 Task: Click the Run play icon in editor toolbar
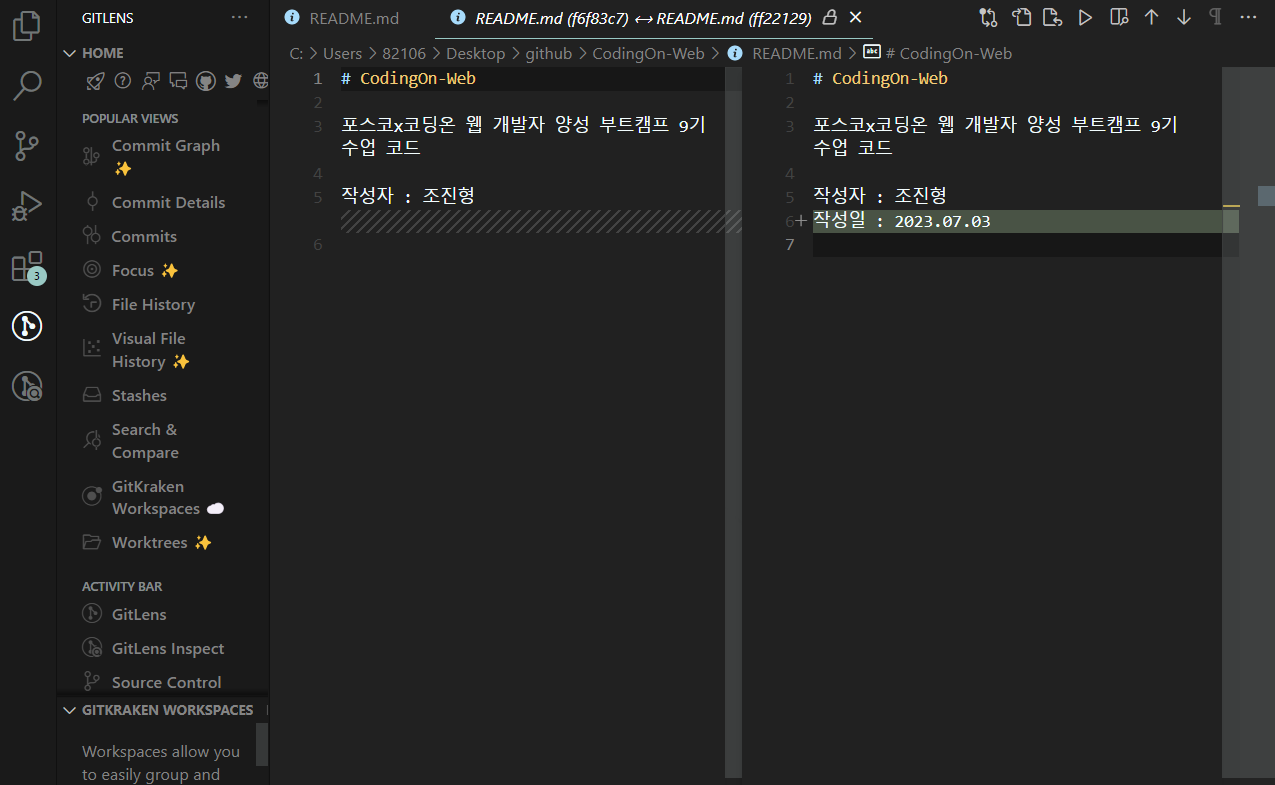tap(1085, 17)
